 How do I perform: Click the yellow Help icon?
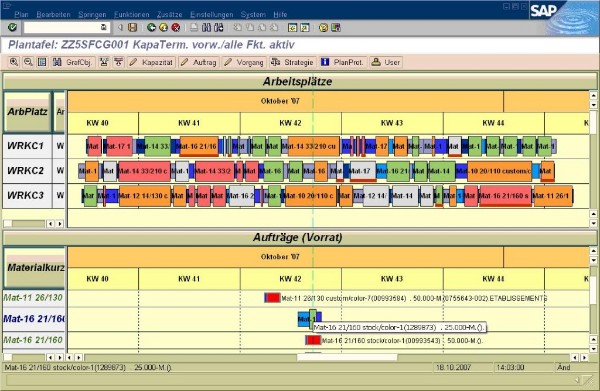pyautogui.click(x=324, y=28)
